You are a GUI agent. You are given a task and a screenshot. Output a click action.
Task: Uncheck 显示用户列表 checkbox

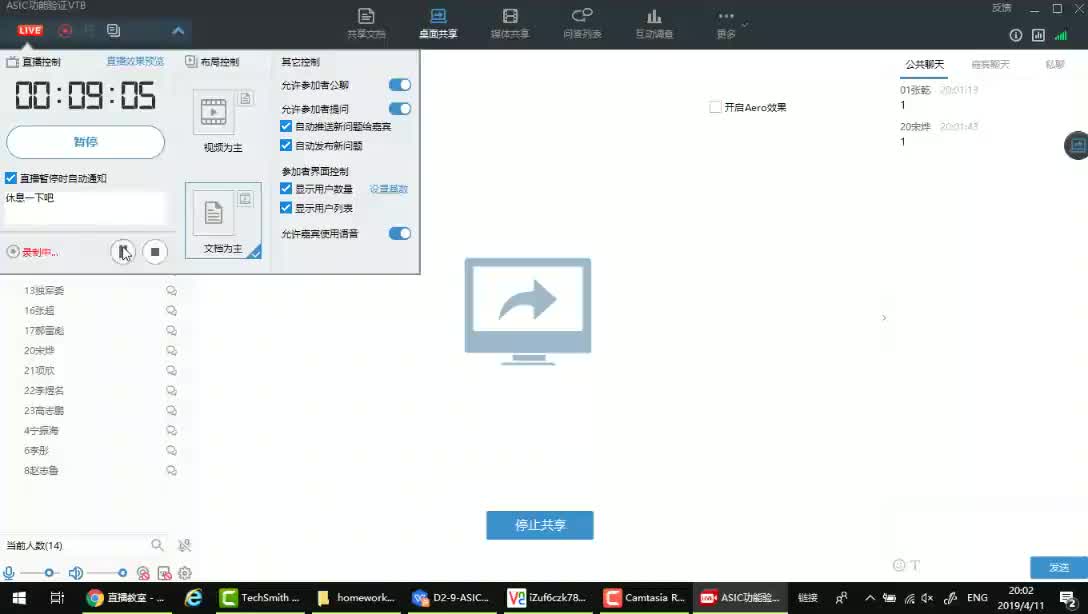pos(286,208)
